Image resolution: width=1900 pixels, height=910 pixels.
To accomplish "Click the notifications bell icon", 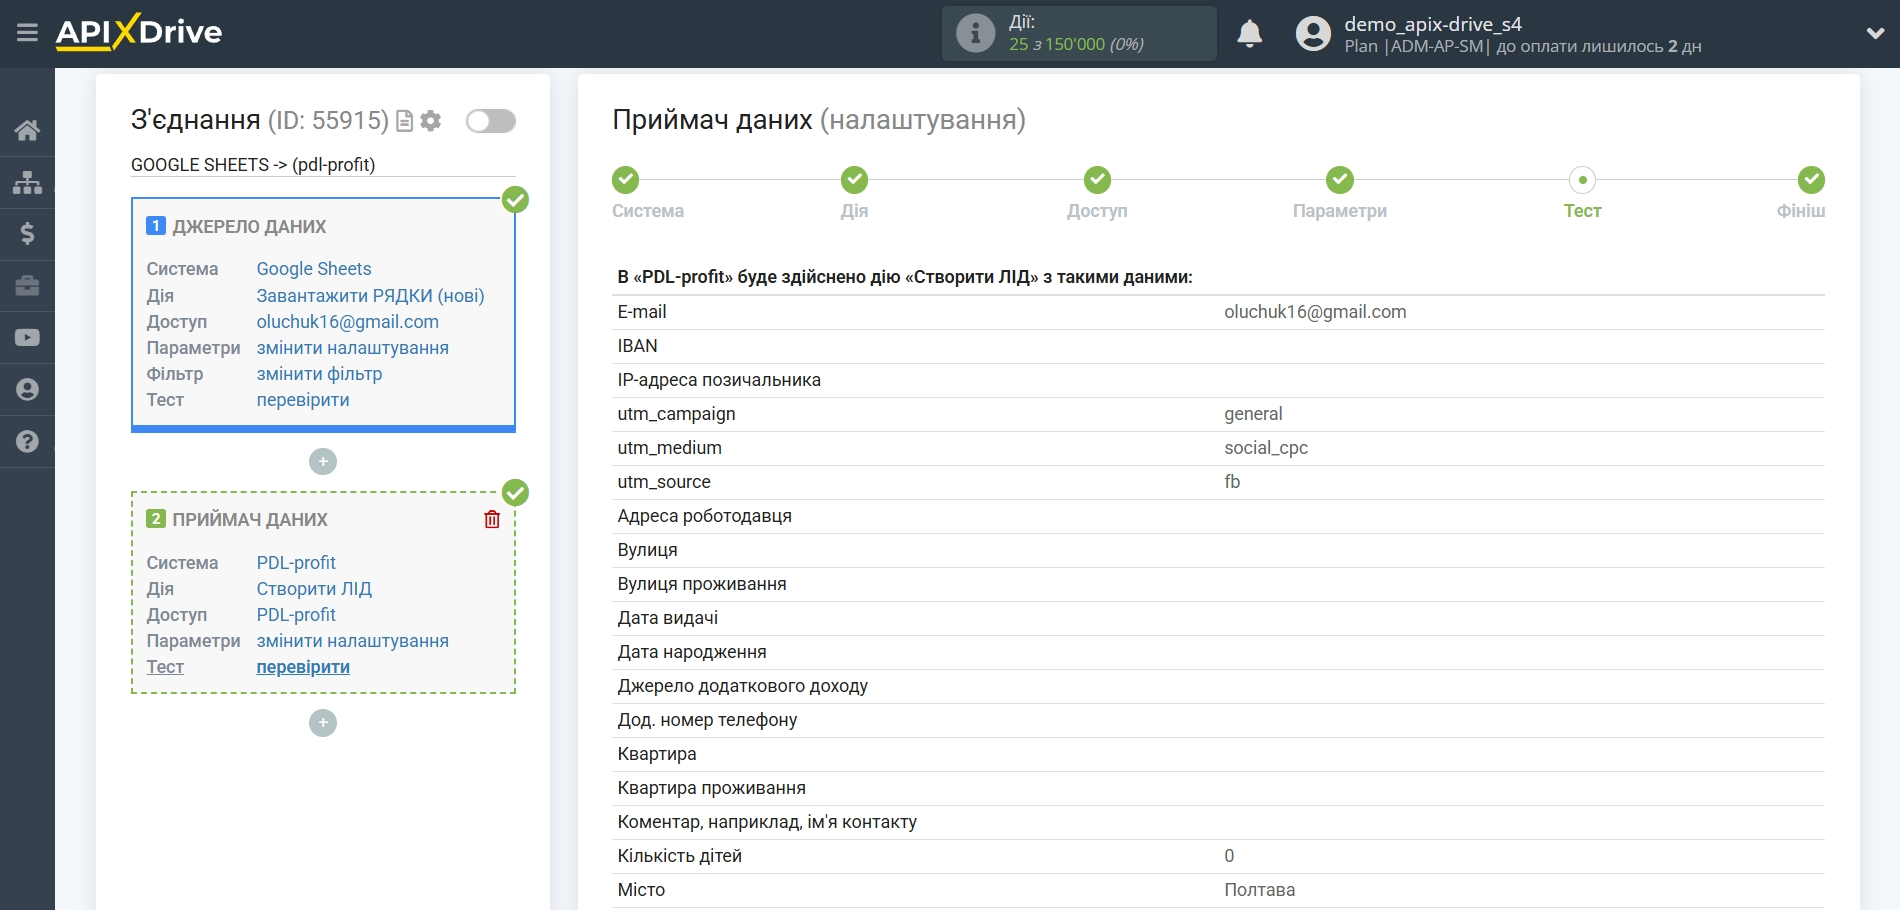I will (x=1249, y=34).
